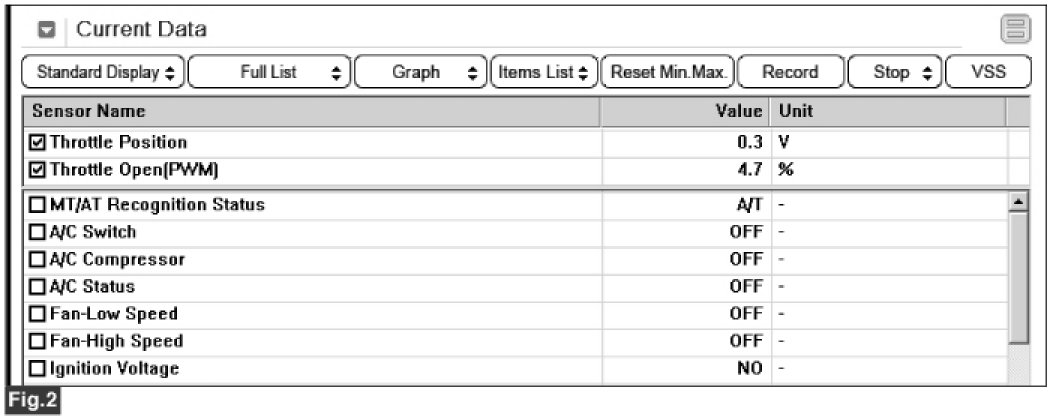
Task: Open the list menu icon at top right
Action: pos(1015,31)
